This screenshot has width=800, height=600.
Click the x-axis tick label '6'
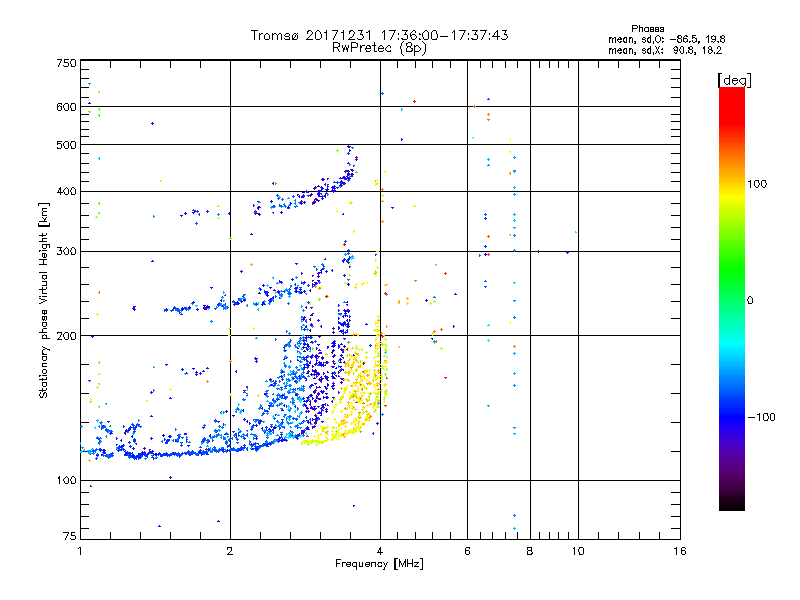pyautogui.click(x=467, y=551)
